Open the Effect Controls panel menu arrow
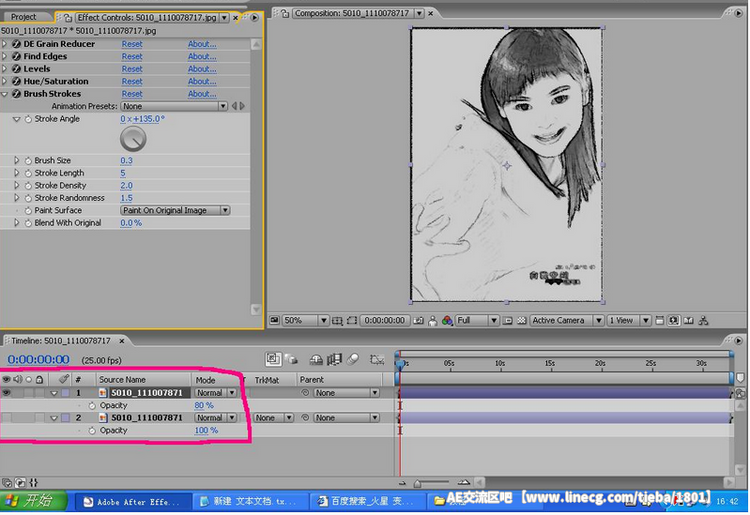This screenshot has height=515, width=750. click(x=254, y=18)
